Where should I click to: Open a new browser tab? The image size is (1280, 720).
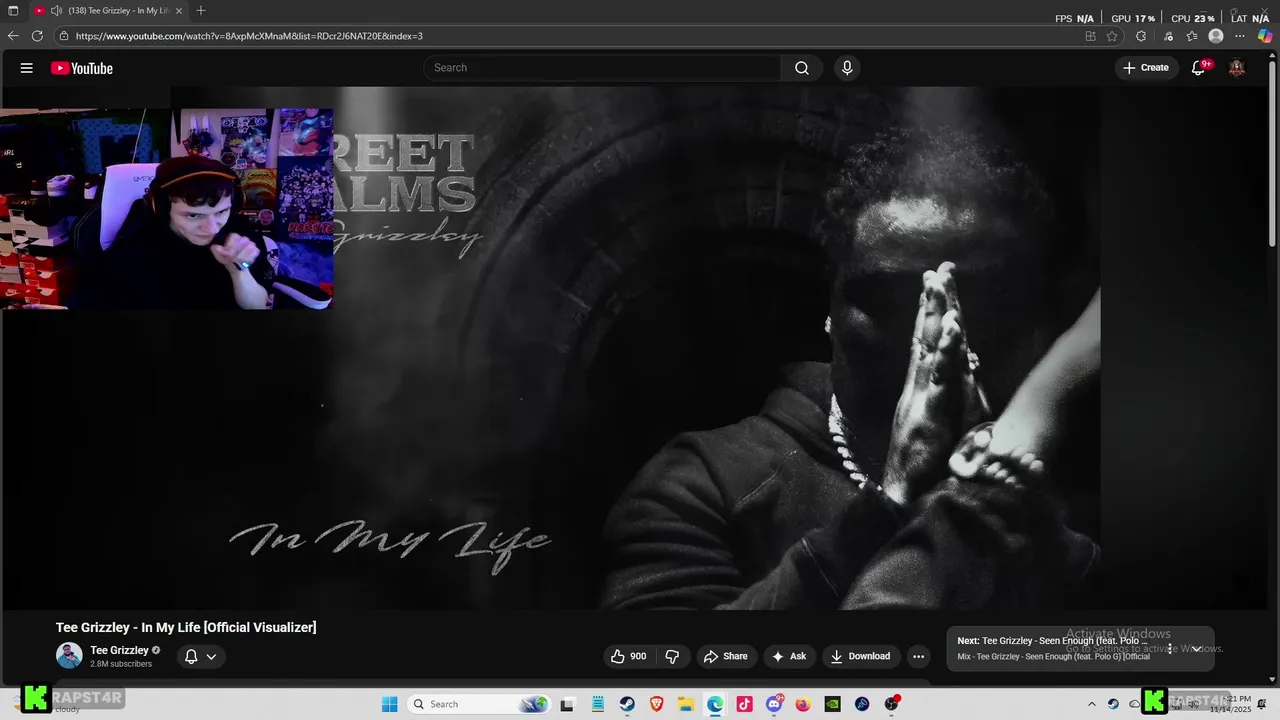(x=201, y=10)
